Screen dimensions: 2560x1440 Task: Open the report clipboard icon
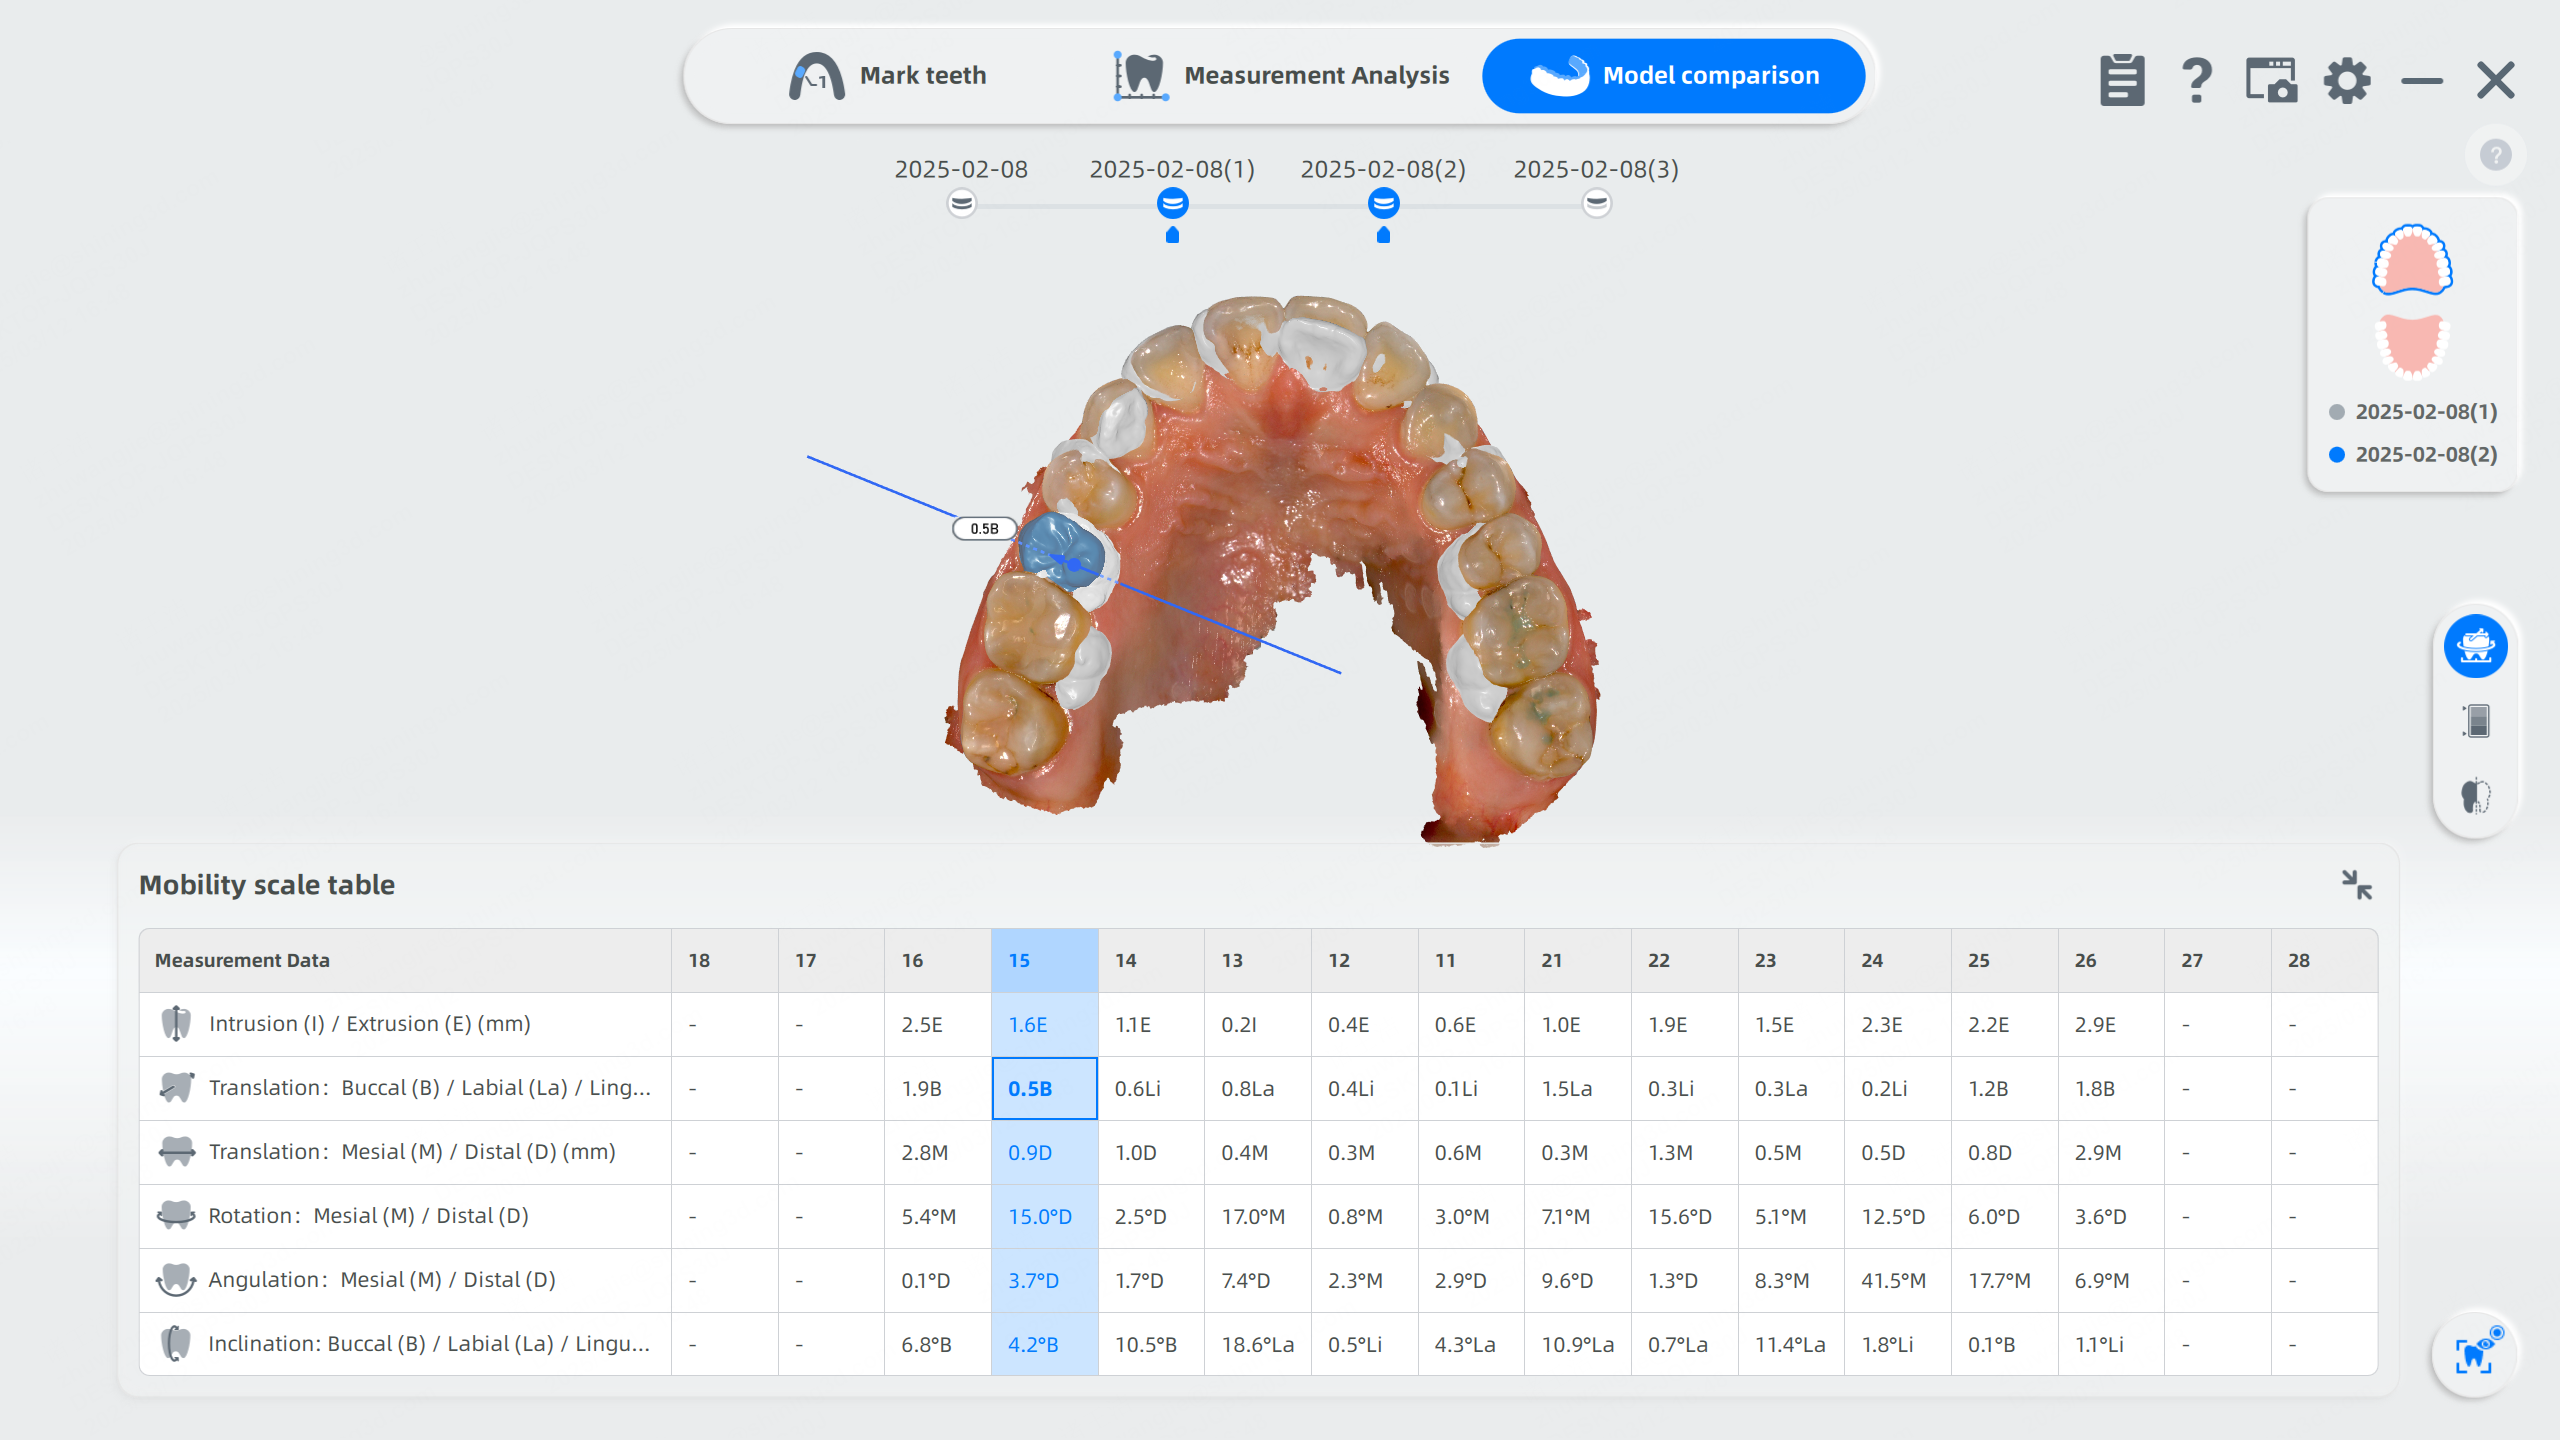(2122, 80)
